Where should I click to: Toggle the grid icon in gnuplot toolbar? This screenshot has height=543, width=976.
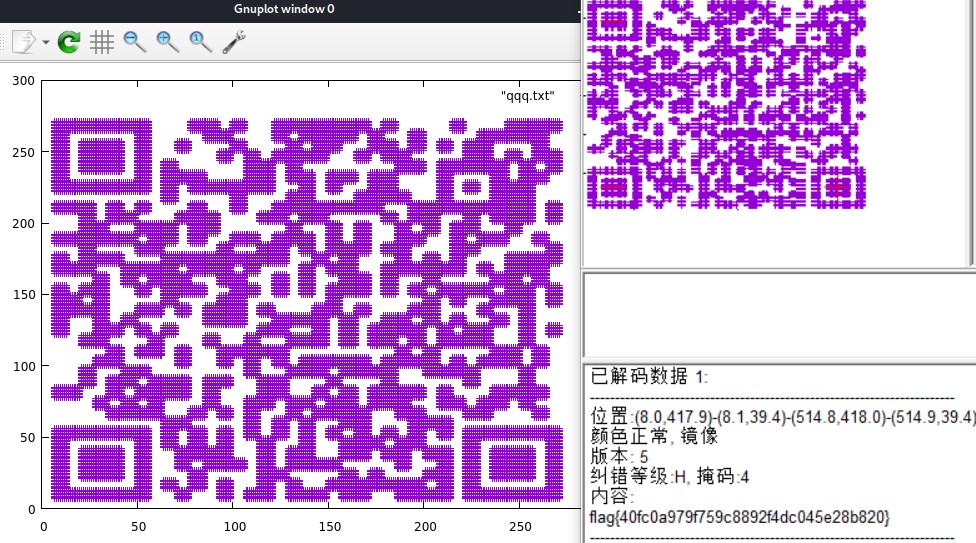[101, 42]
